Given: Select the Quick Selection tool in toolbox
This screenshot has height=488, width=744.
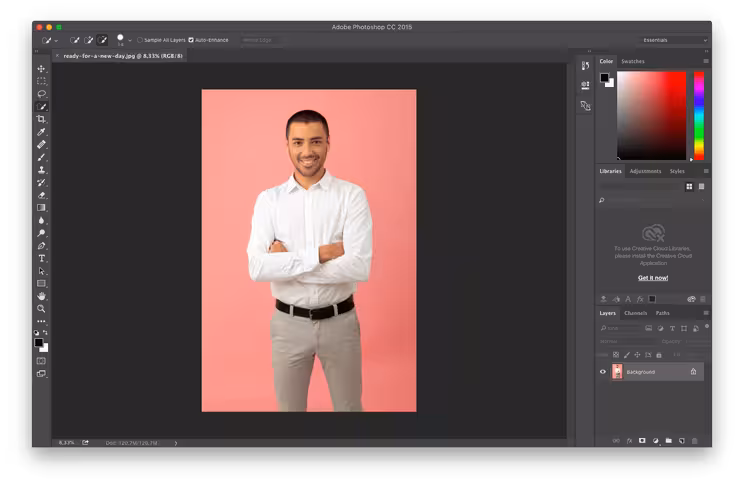Looking at the screenshot, I should pos(41,106).
